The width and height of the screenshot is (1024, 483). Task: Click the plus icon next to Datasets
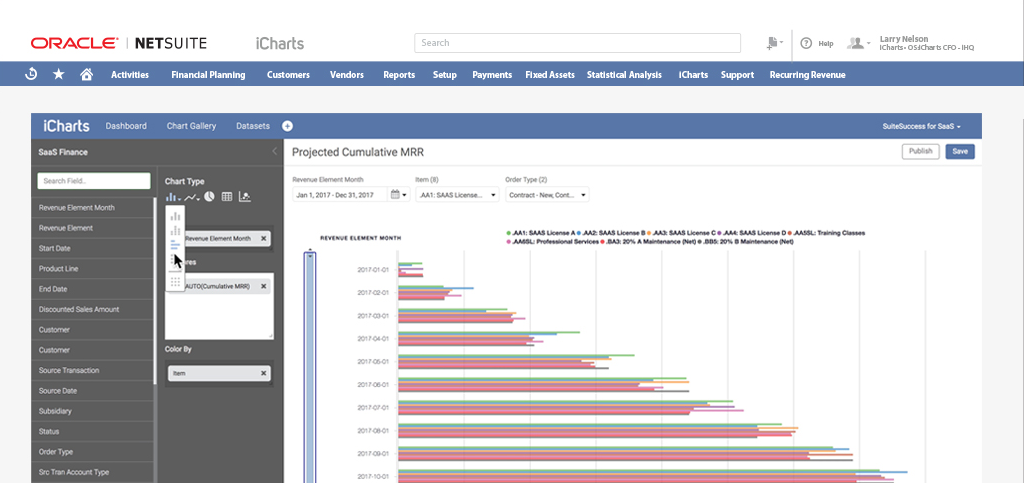pos(287,126)
